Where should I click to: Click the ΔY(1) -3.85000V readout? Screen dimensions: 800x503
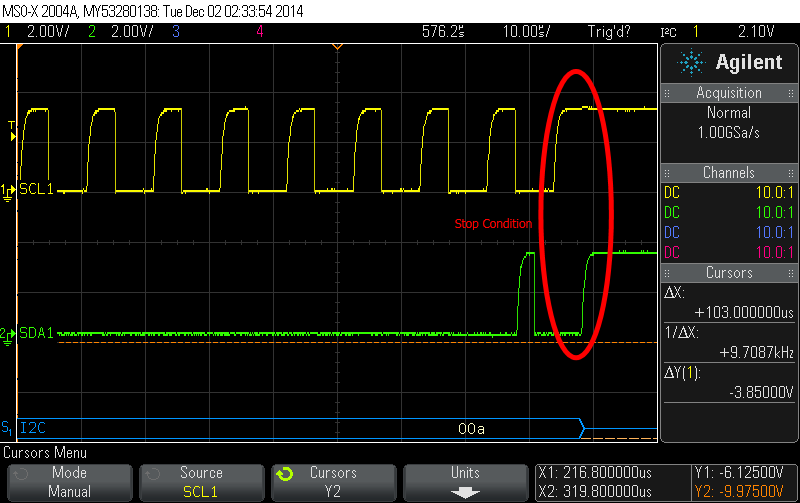729,382
